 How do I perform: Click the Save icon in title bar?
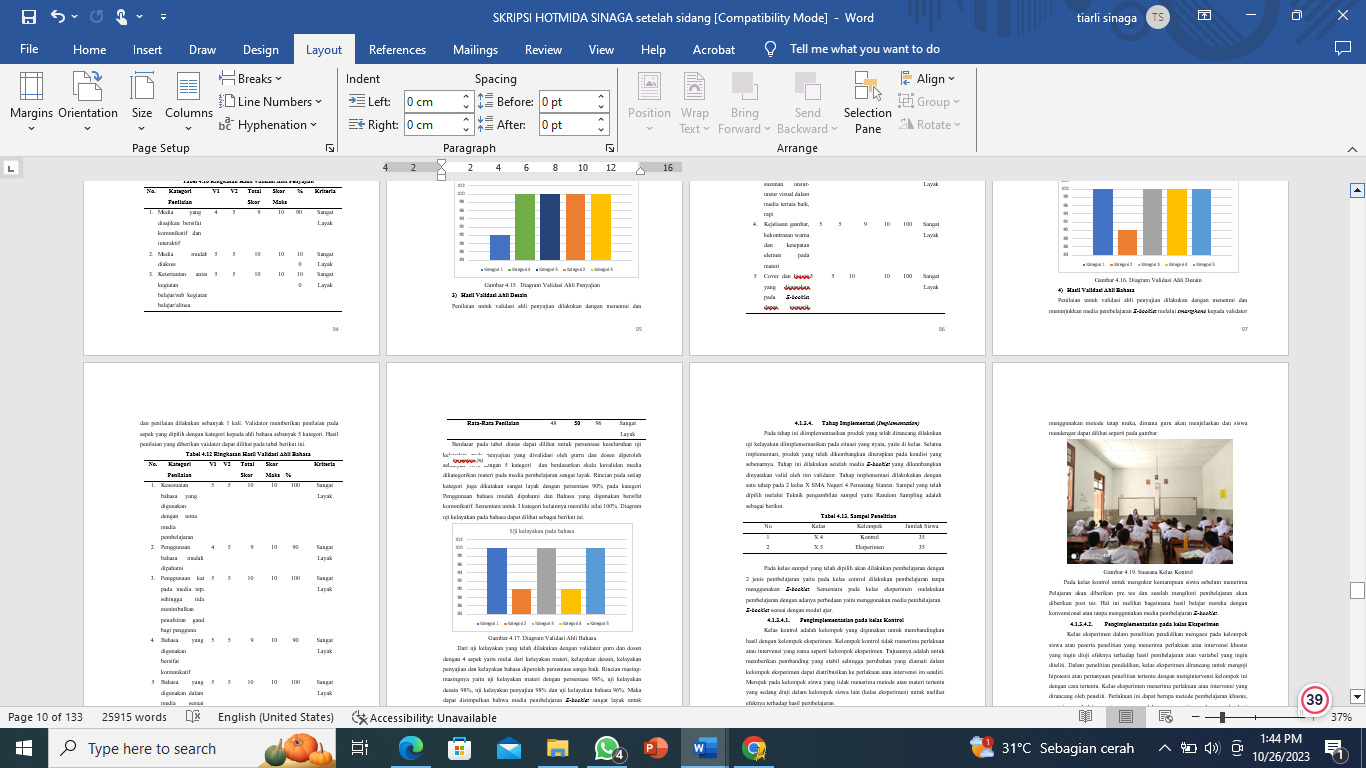click(x=28, y=17)
